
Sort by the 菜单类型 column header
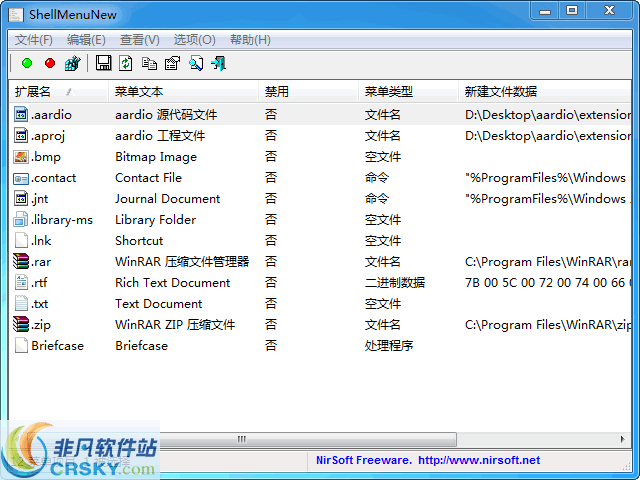pos(408,91)
